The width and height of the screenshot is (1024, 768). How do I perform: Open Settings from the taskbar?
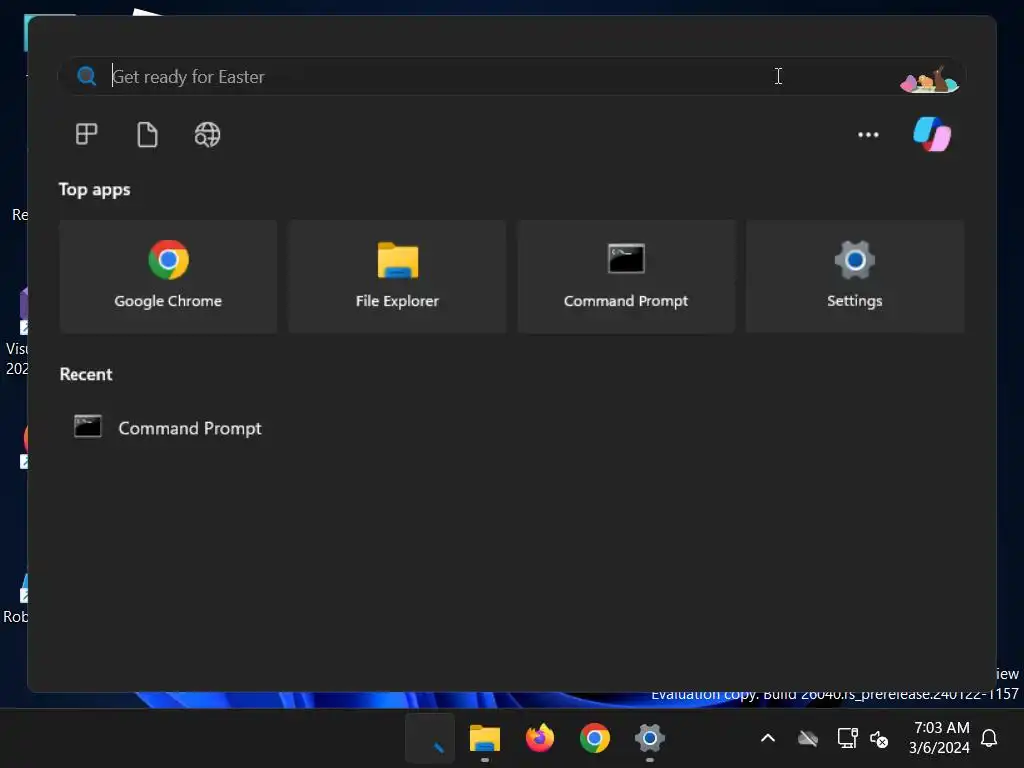tap(649, 739)
